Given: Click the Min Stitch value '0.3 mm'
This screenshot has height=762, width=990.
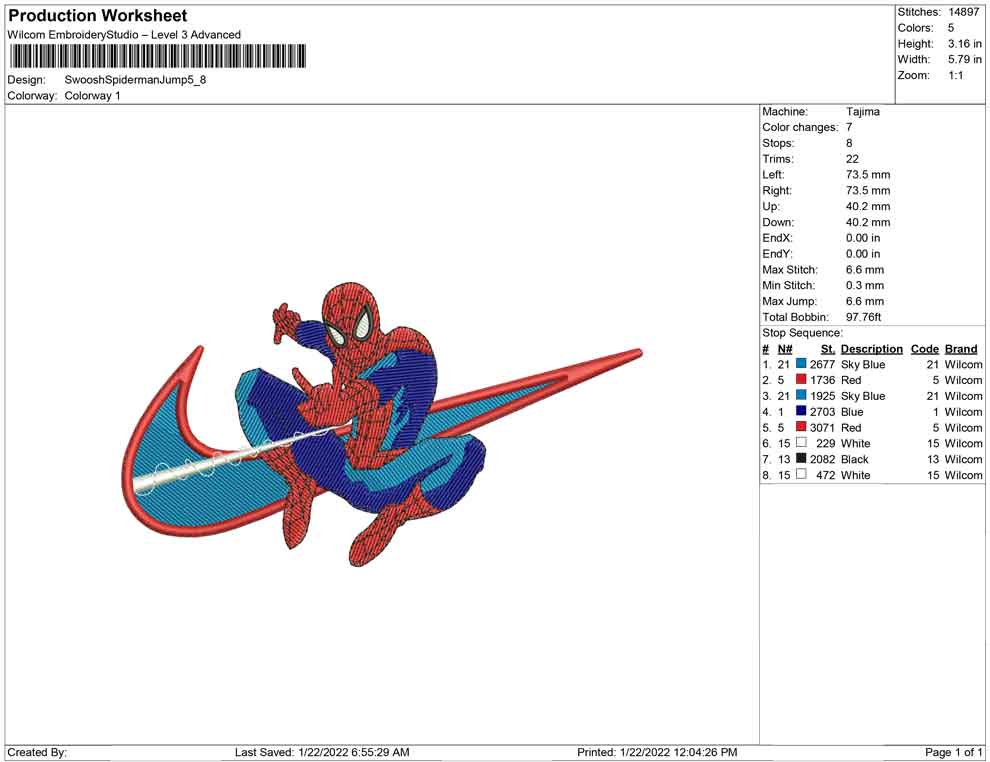Looking at the screenshot, I should tap(865, 285).
